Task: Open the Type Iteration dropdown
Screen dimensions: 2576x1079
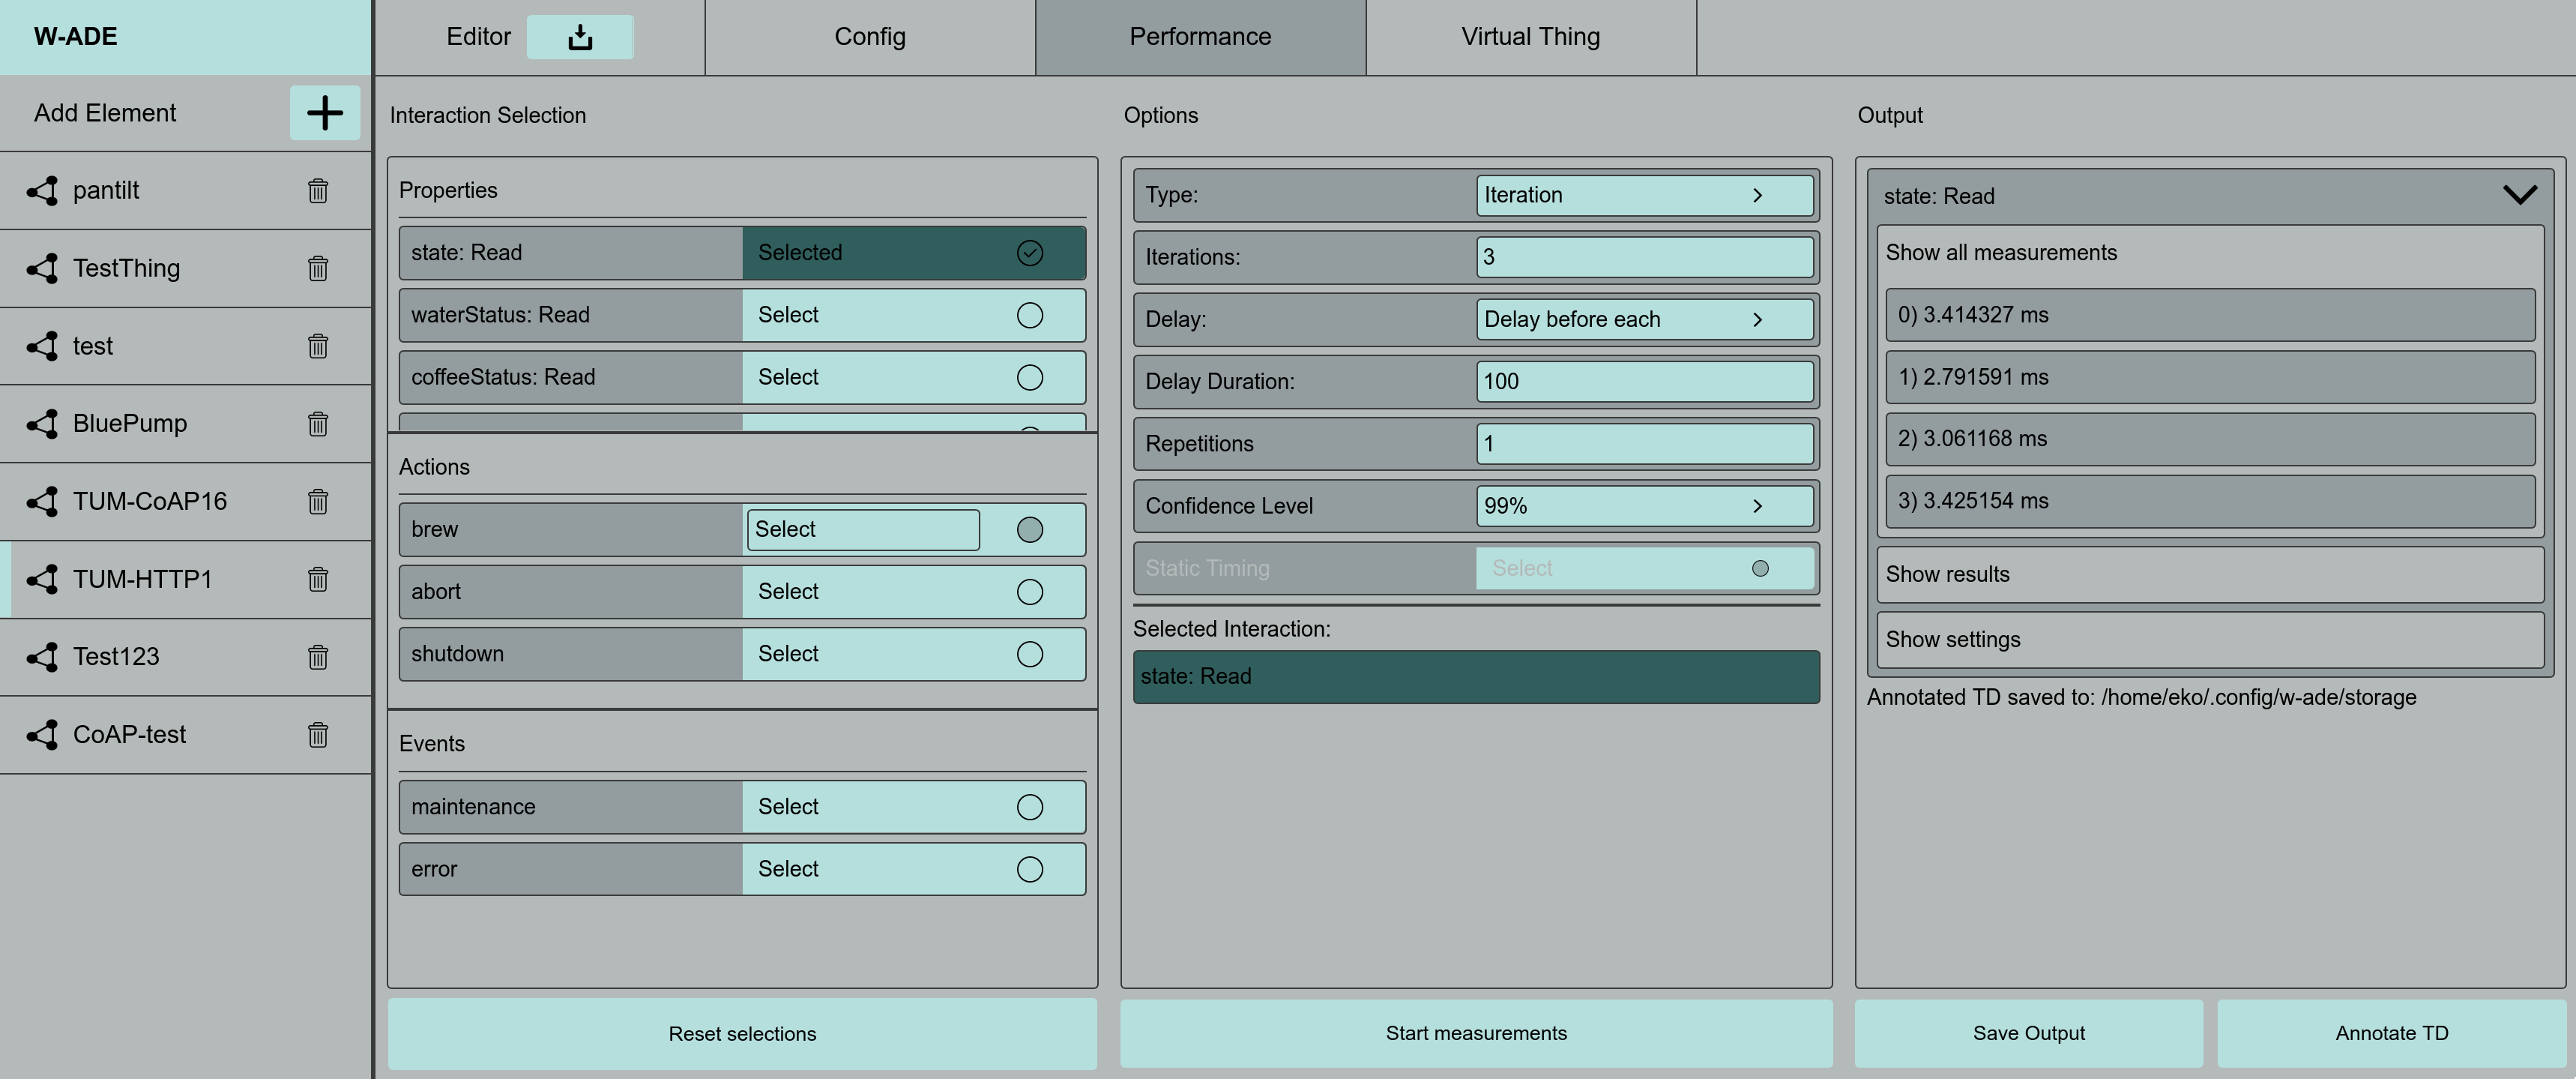Action: [1643, 195]
